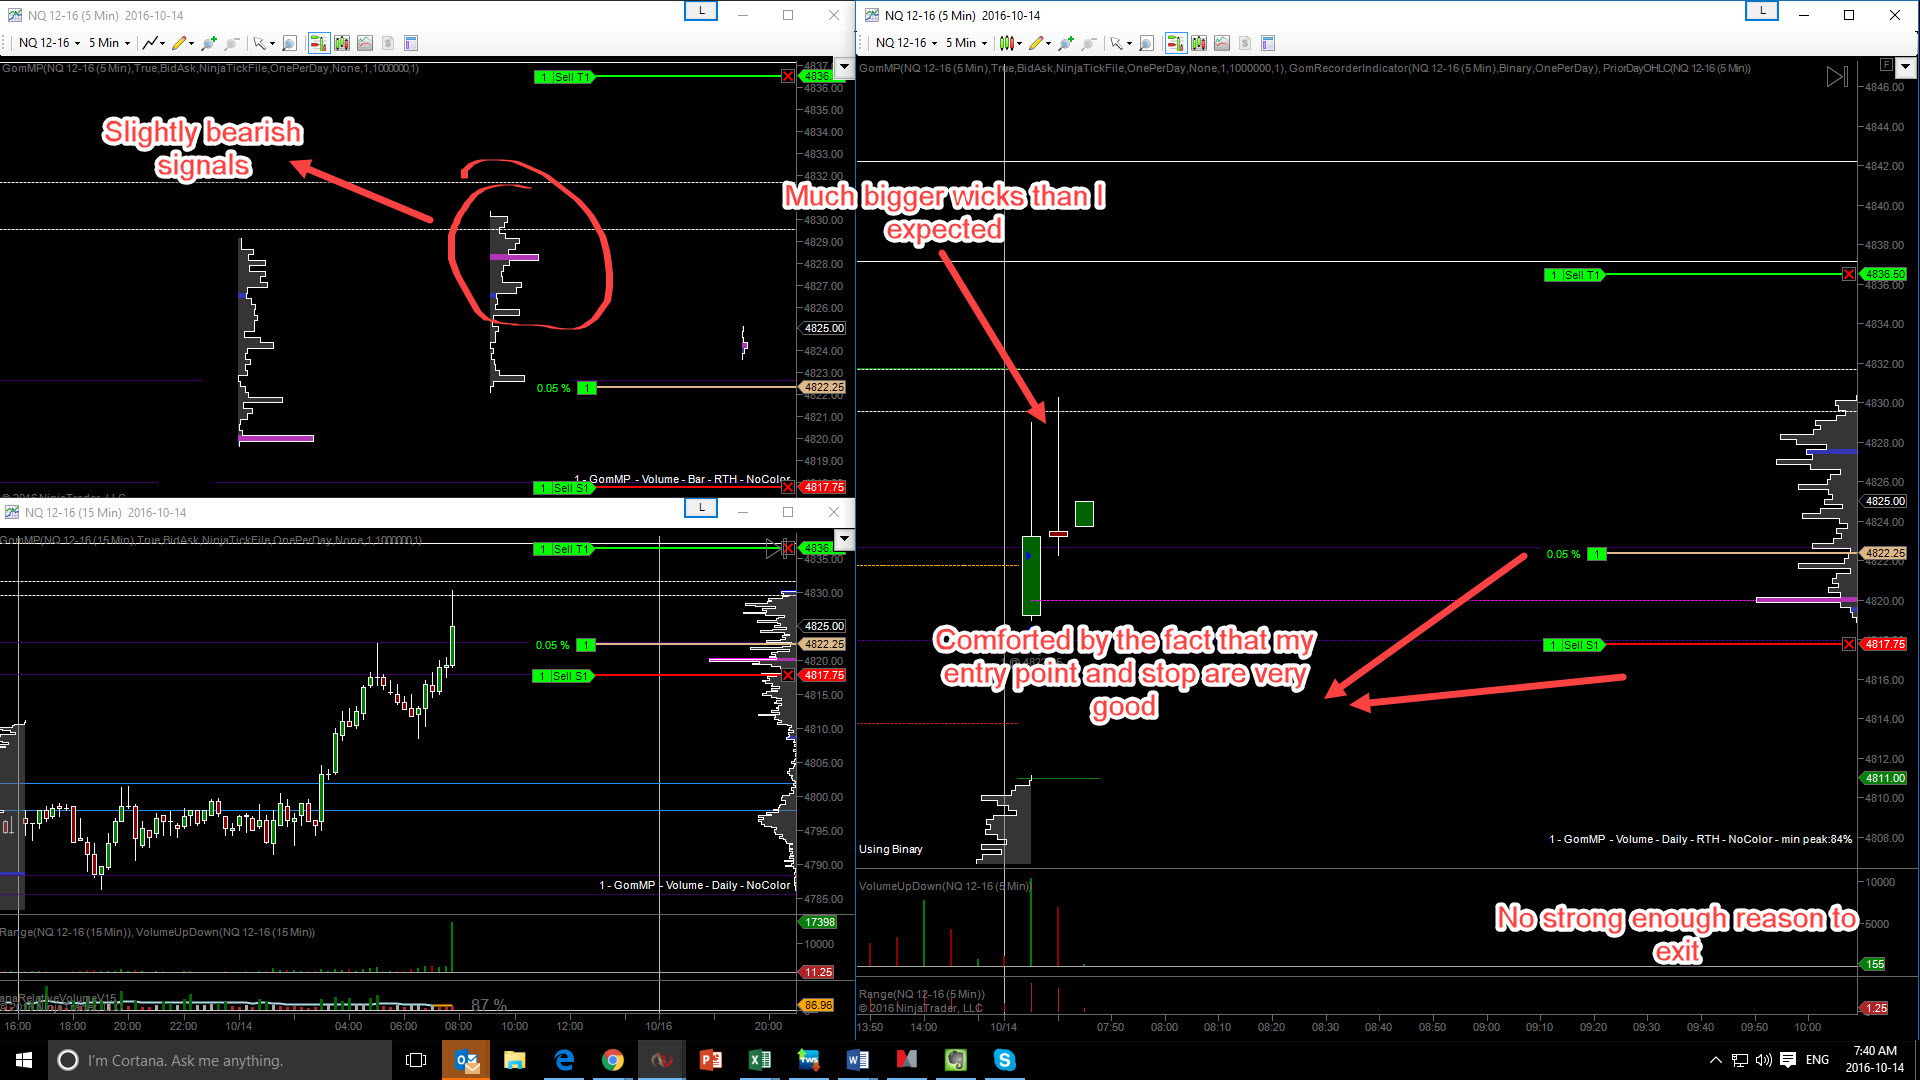Open Skype from the taskbar
Screen dimensions: 1920x1080
[1005, 1060]
